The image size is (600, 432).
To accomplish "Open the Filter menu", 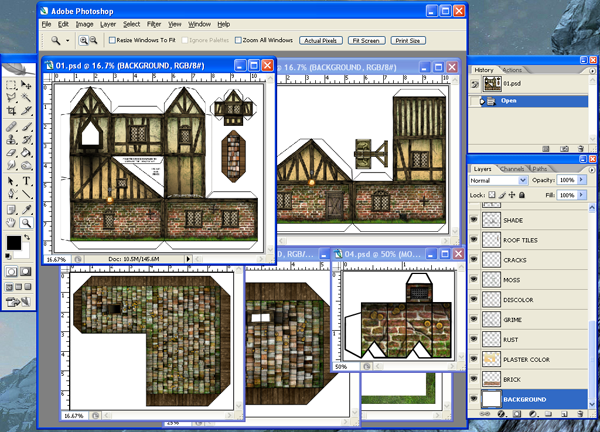I will pos(154,24).
